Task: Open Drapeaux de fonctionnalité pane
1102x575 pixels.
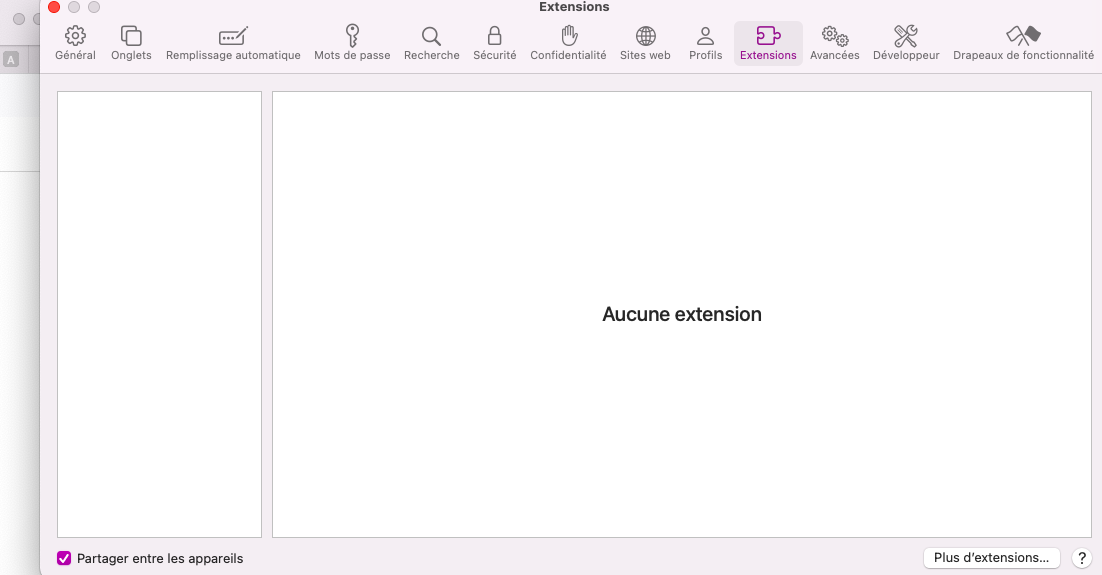Action: 1022,44
